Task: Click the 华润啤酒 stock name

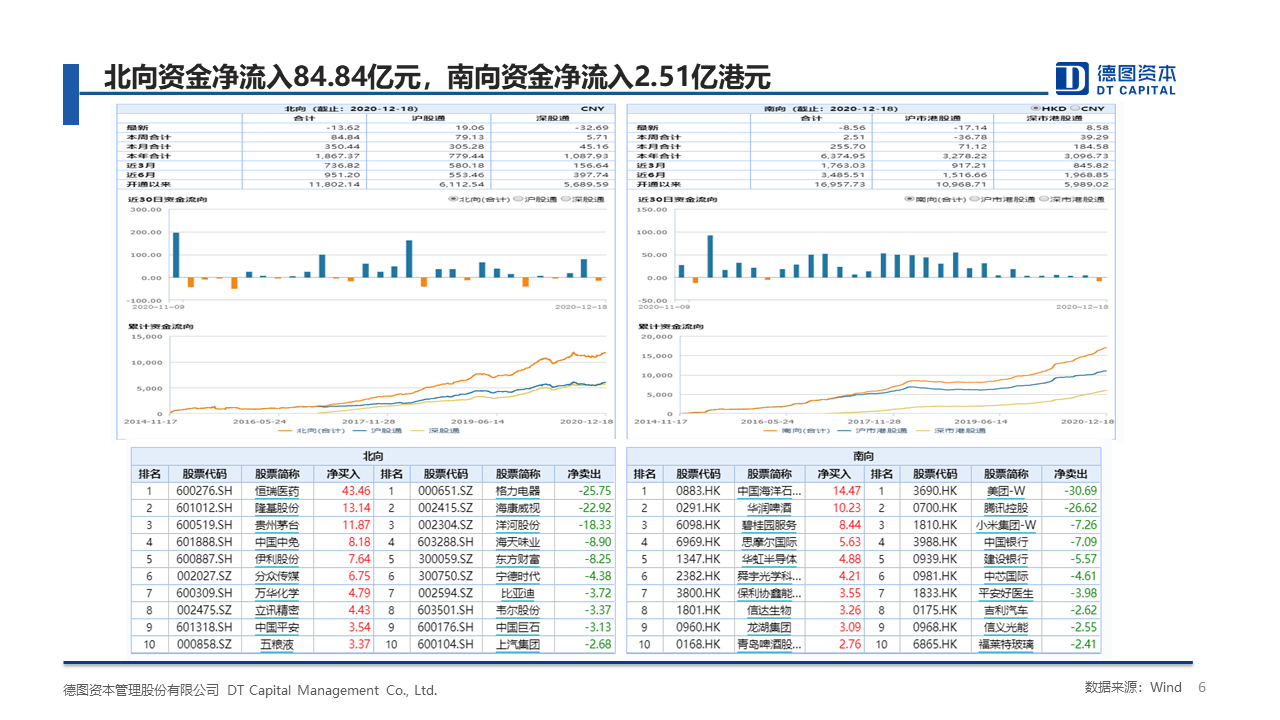Action: 769,508
